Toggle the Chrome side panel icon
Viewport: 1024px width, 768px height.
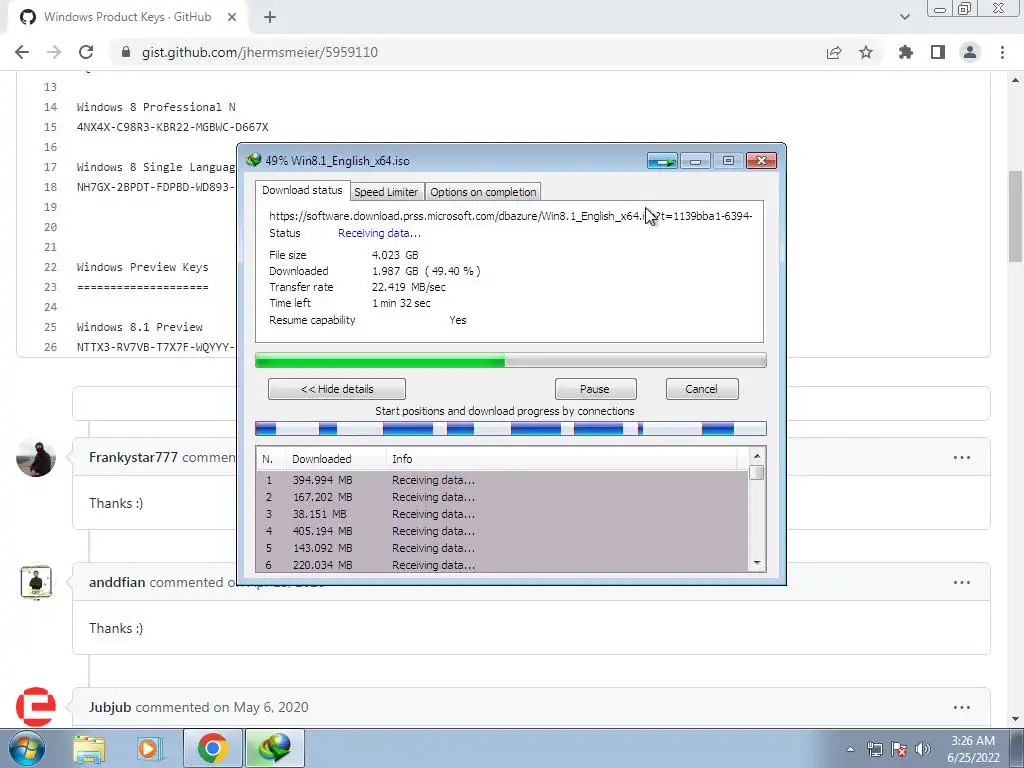938,52
